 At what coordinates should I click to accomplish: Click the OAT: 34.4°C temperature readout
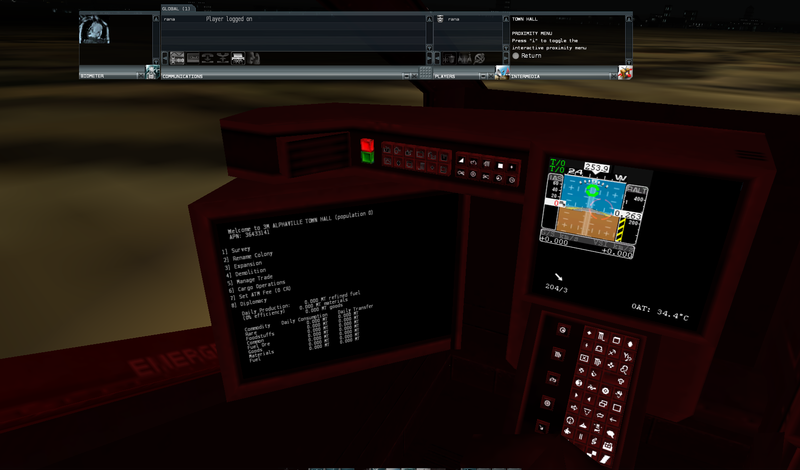point(660,312)
